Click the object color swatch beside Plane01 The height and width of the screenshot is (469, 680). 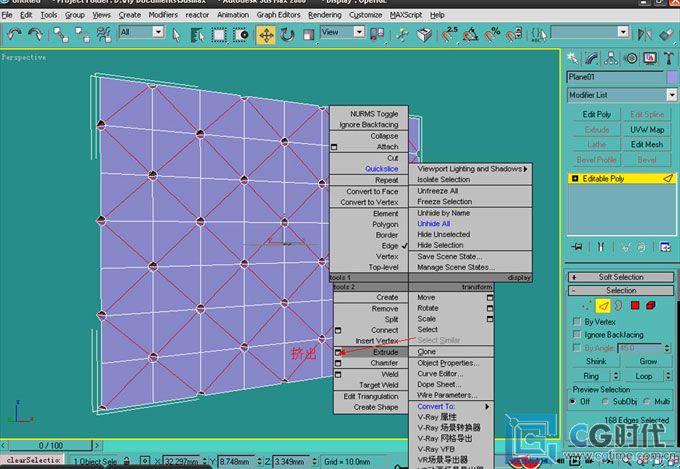point(672,77)
